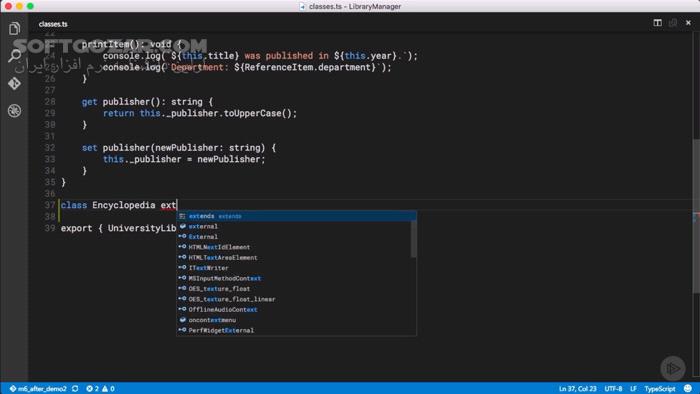The image size is (700, 394).
Task: Click 'Encyclopedia' class name on line 37
Action: (x=124, y=205)
